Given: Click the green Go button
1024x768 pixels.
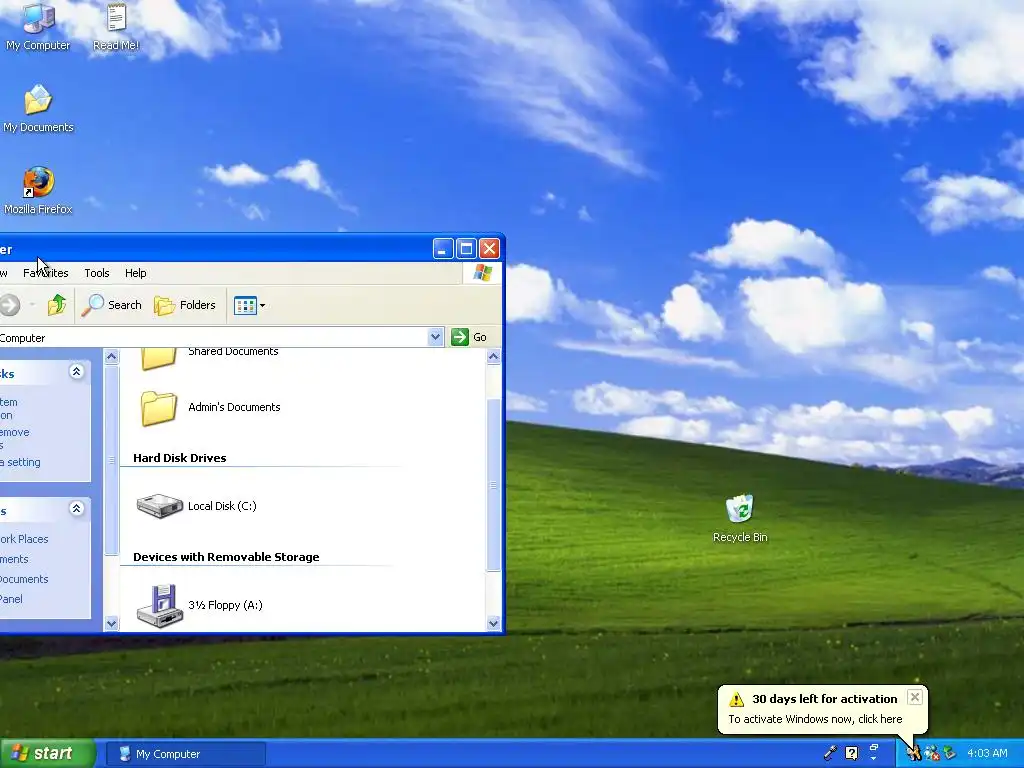Looking at the screenshot, I should pos(469,337).
